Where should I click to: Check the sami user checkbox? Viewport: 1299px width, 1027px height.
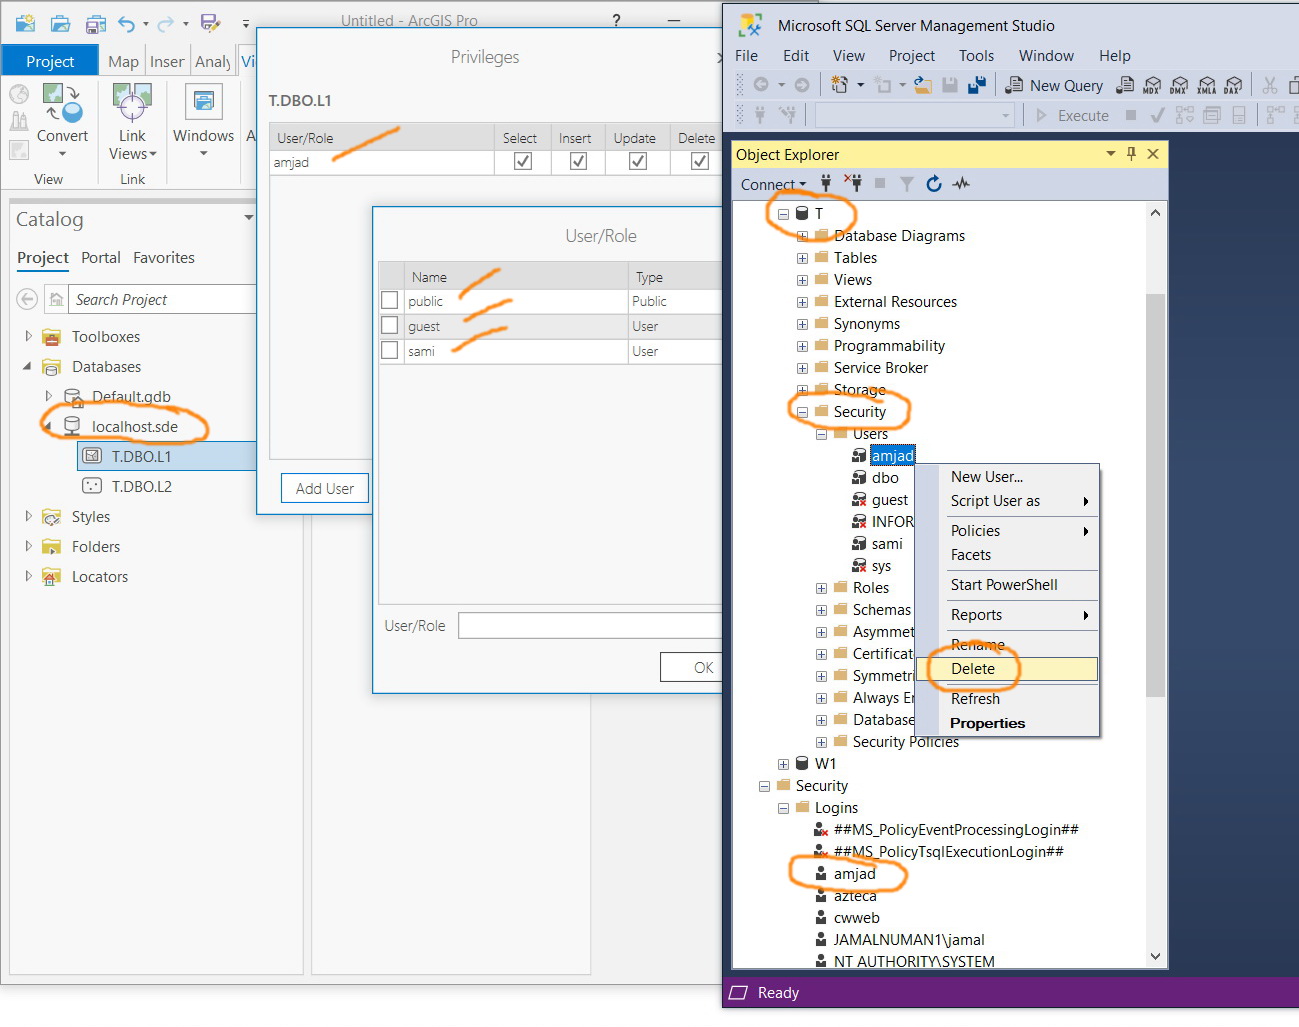[x=389, y=351]
